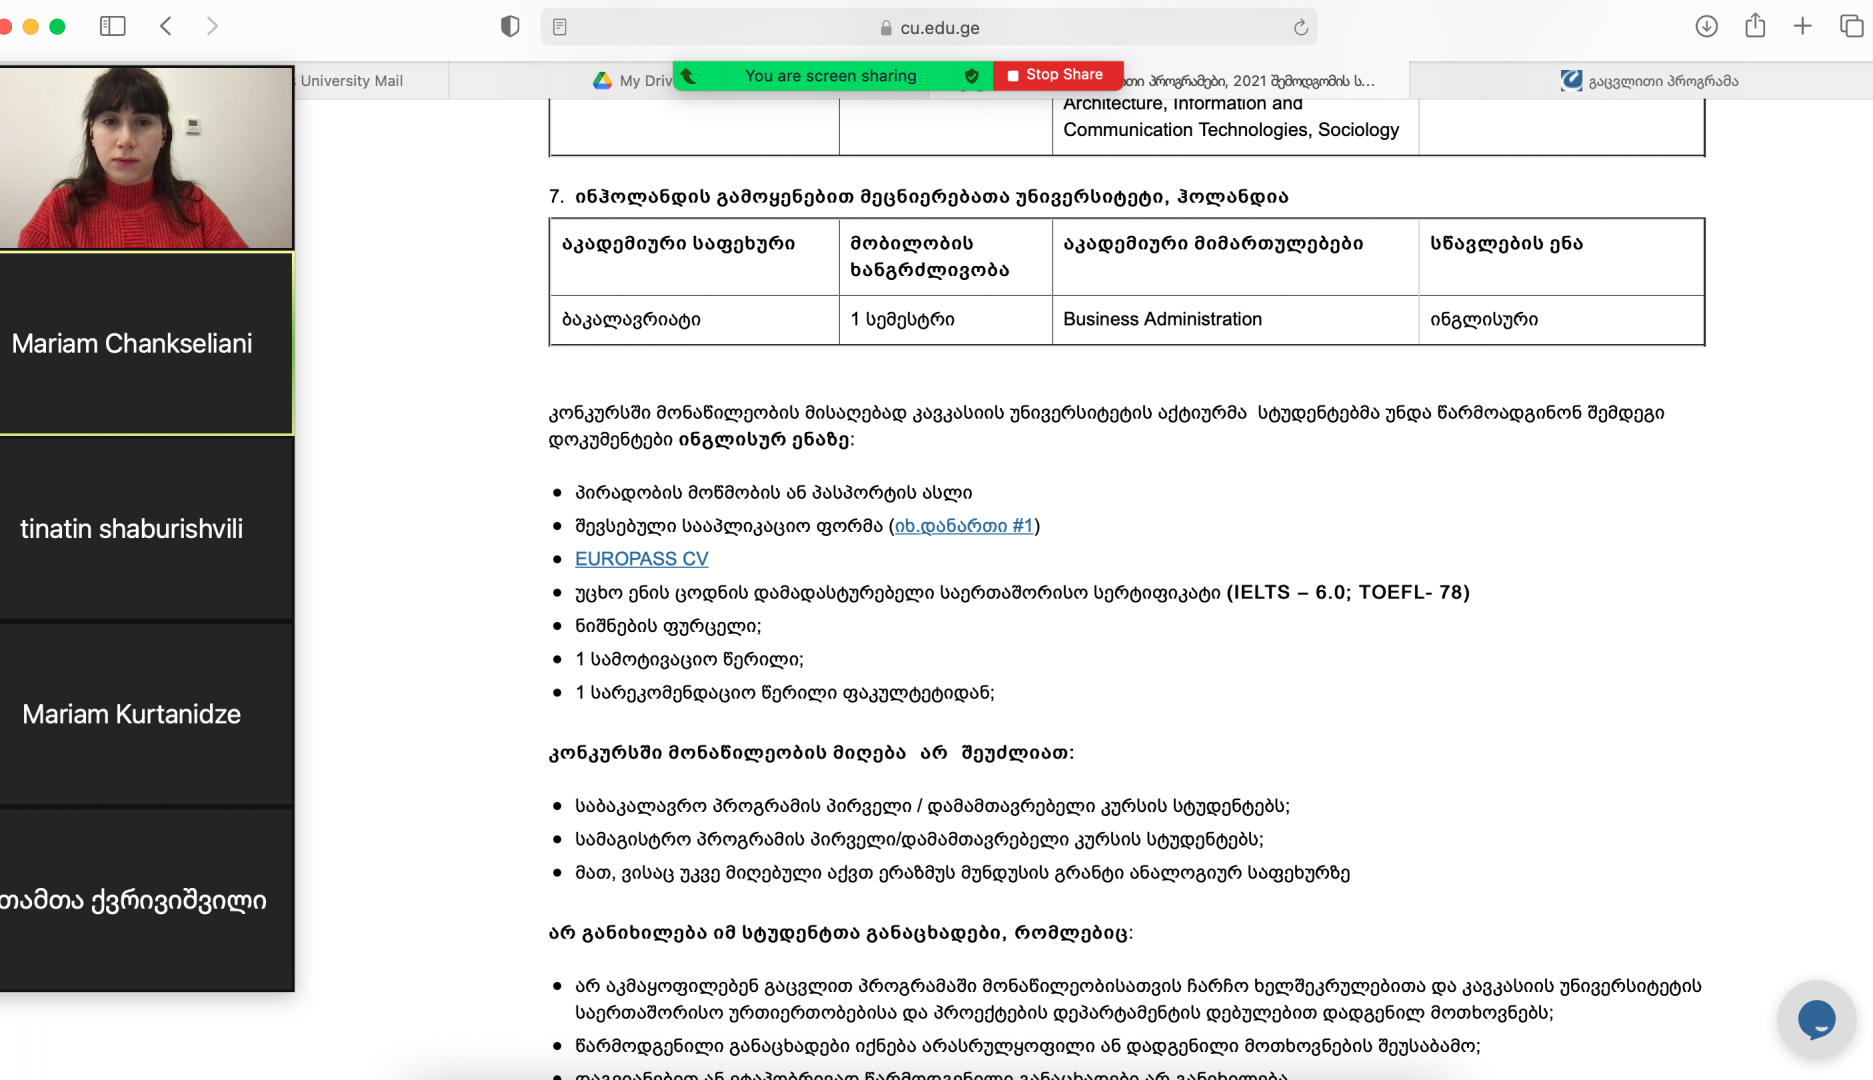1873x1080 pixels.
Task: Click the cu.edu.ge address bar
Action: [x=929, y=27]
